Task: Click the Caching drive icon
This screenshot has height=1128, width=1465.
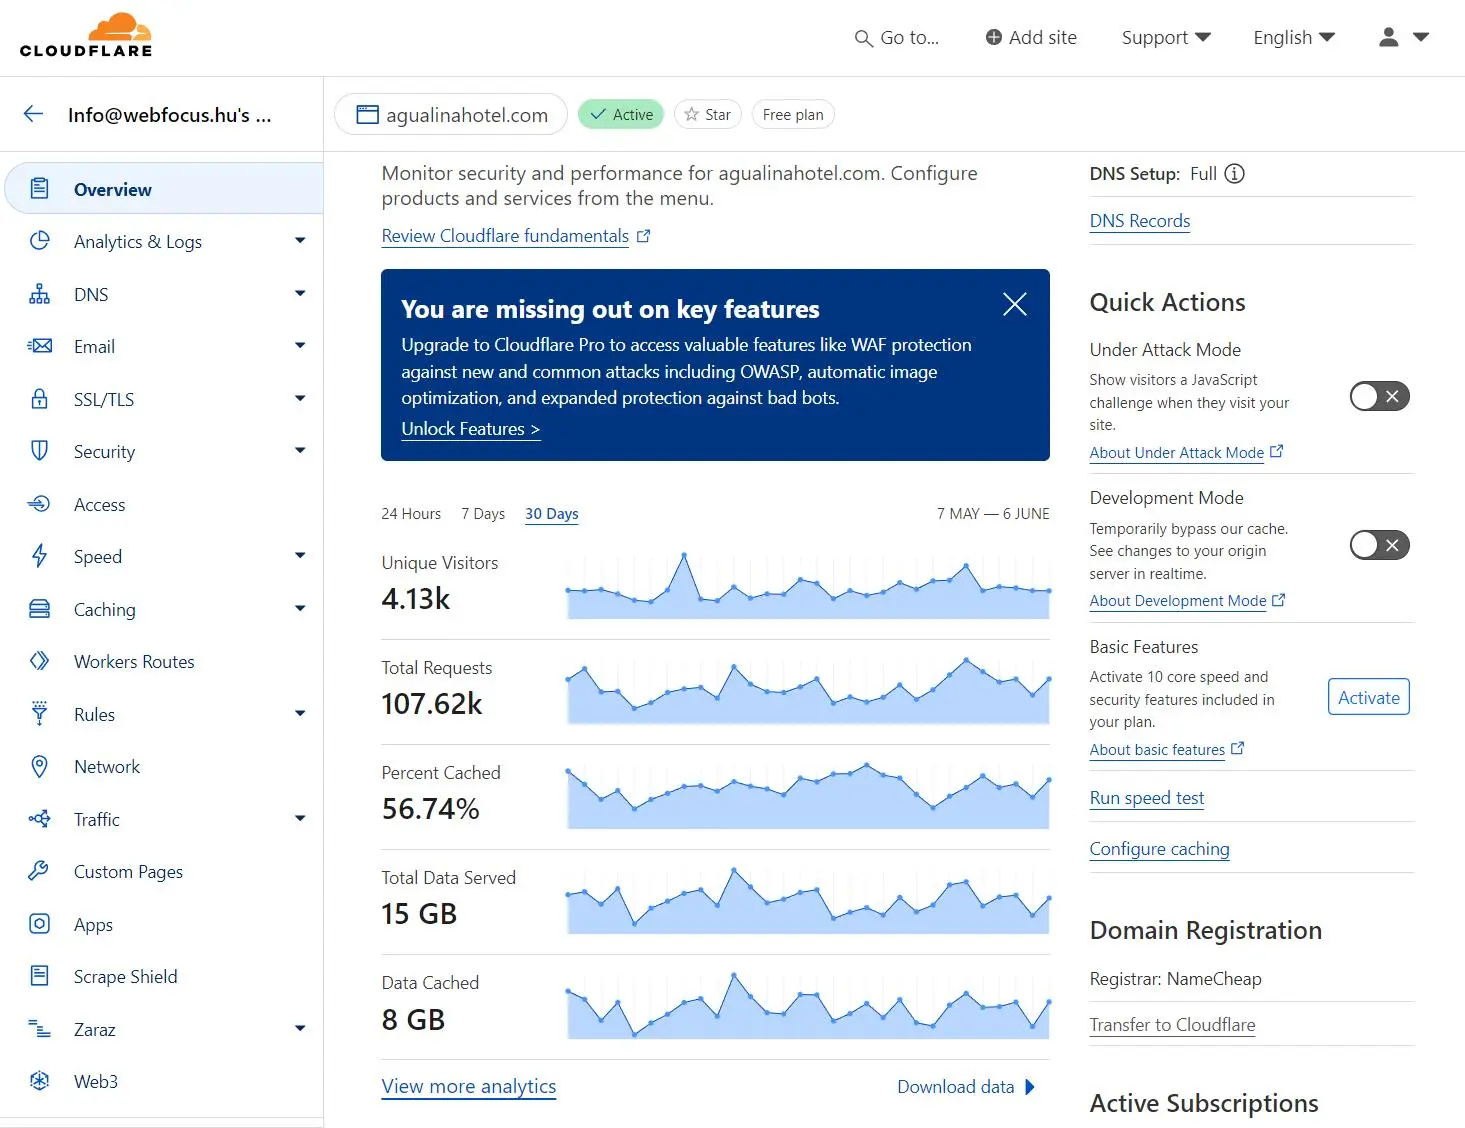Action: coord(39,609)
